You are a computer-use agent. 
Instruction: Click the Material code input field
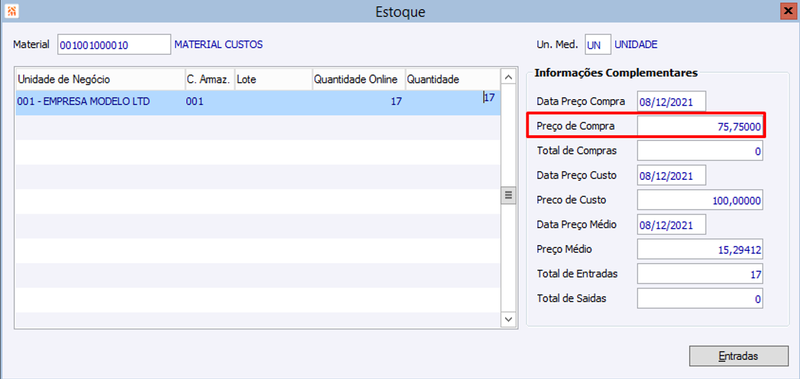[x=114, y=44]
